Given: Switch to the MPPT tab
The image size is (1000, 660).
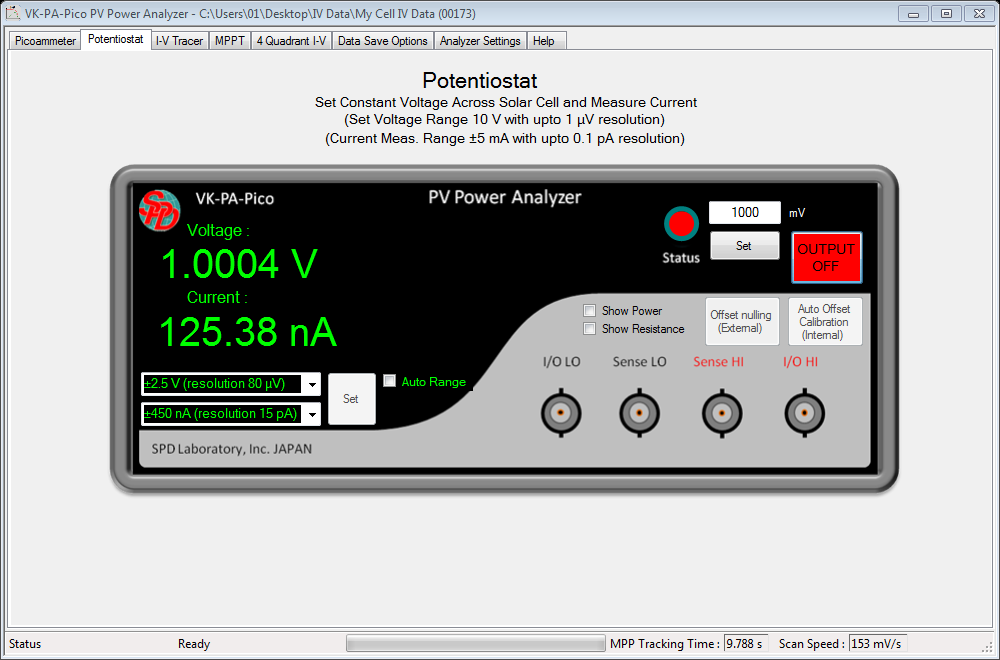Looking at the screenshot, I should coord(230,41).
